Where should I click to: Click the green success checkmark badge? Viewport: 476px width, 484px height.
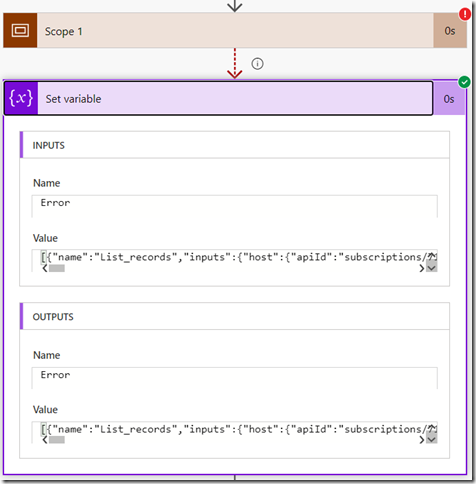464,82
